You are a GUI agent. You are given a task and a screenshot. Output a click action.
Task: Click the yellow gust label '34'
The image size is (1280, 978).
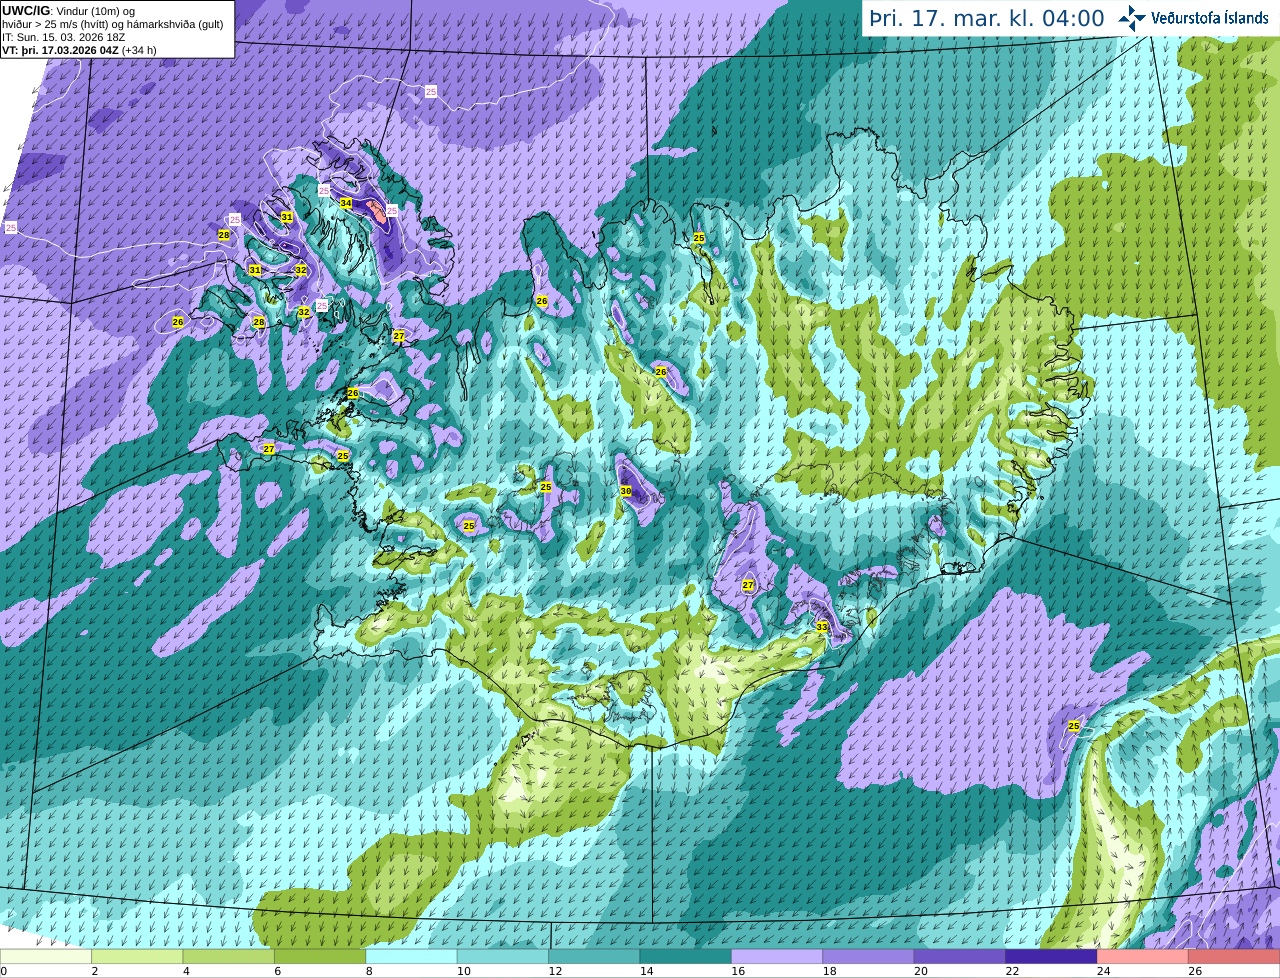346,203
